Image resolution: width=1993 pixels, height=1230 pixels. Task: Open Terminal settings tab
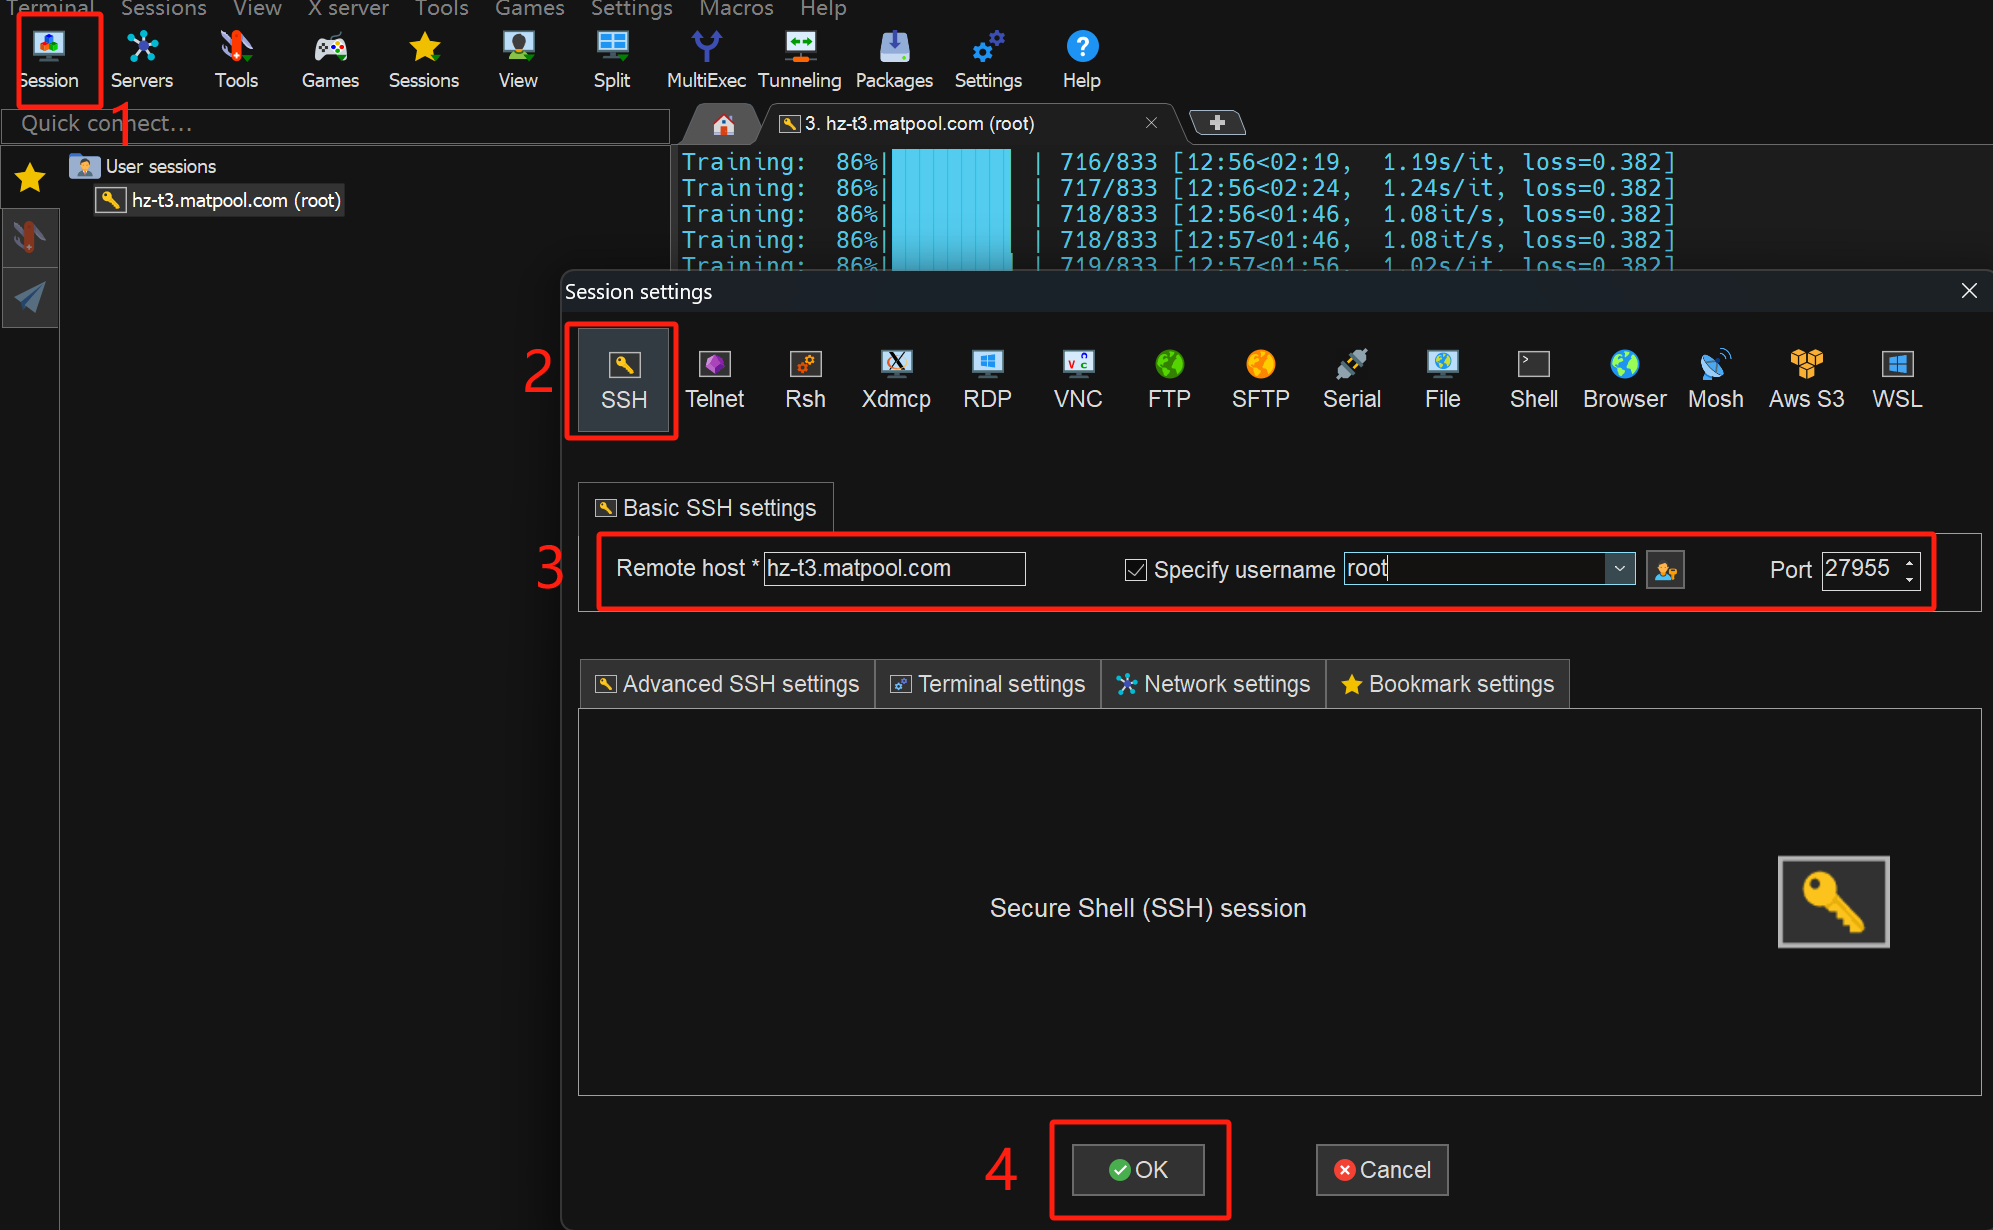tap(987, 685)
